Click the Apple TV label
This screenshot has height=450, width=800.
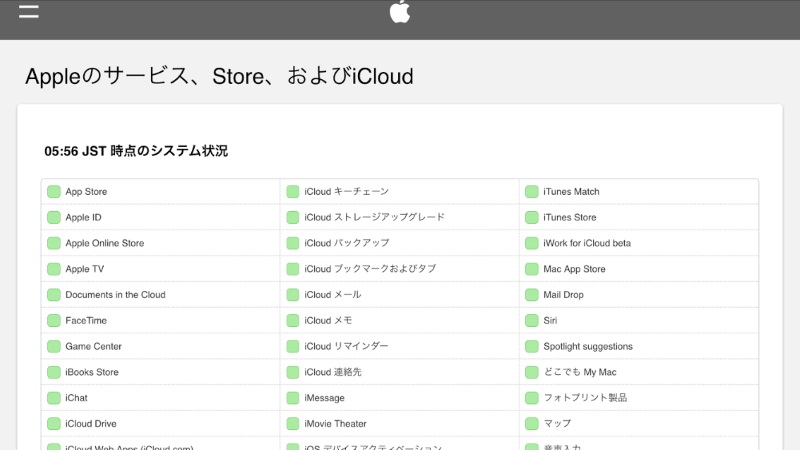pyautogui.click(x=85, y=269)
